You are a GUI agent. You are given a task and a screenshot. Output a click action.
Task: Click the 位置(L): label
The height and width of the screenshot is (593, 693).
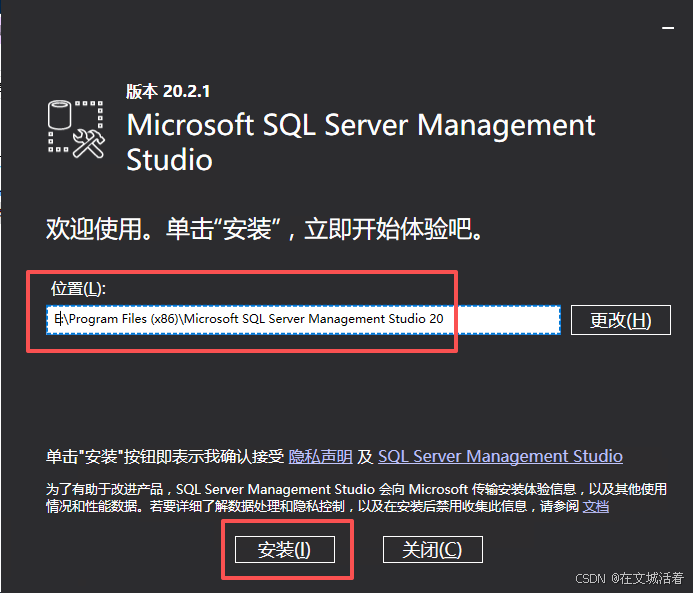[x=78, y=289]
